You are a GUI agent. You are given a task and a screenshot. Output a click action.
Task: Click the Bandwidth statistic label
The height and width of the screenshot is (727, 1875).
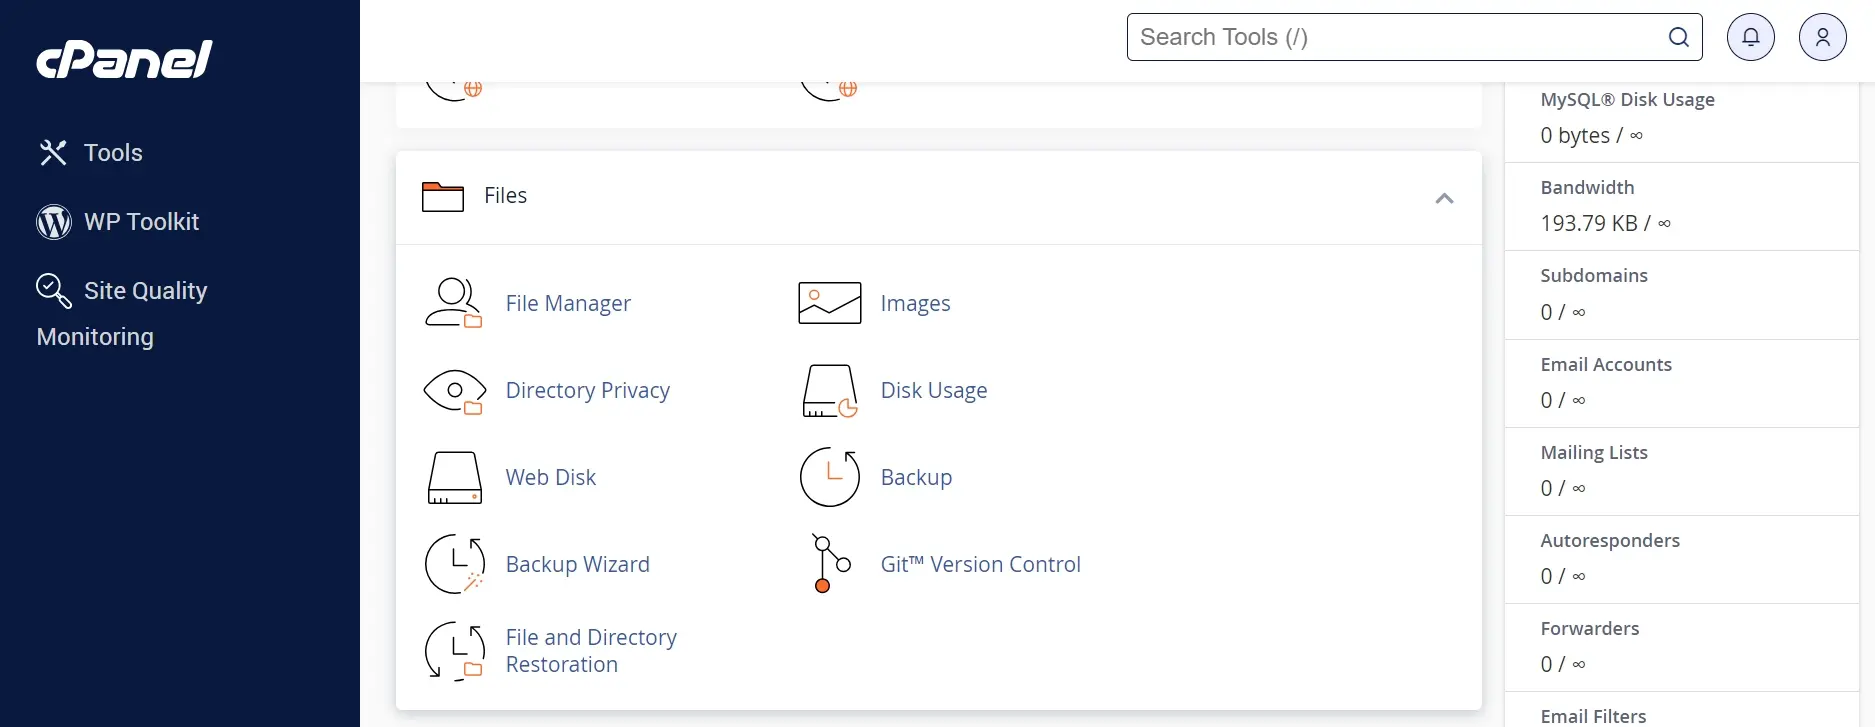pos(1587,188)
